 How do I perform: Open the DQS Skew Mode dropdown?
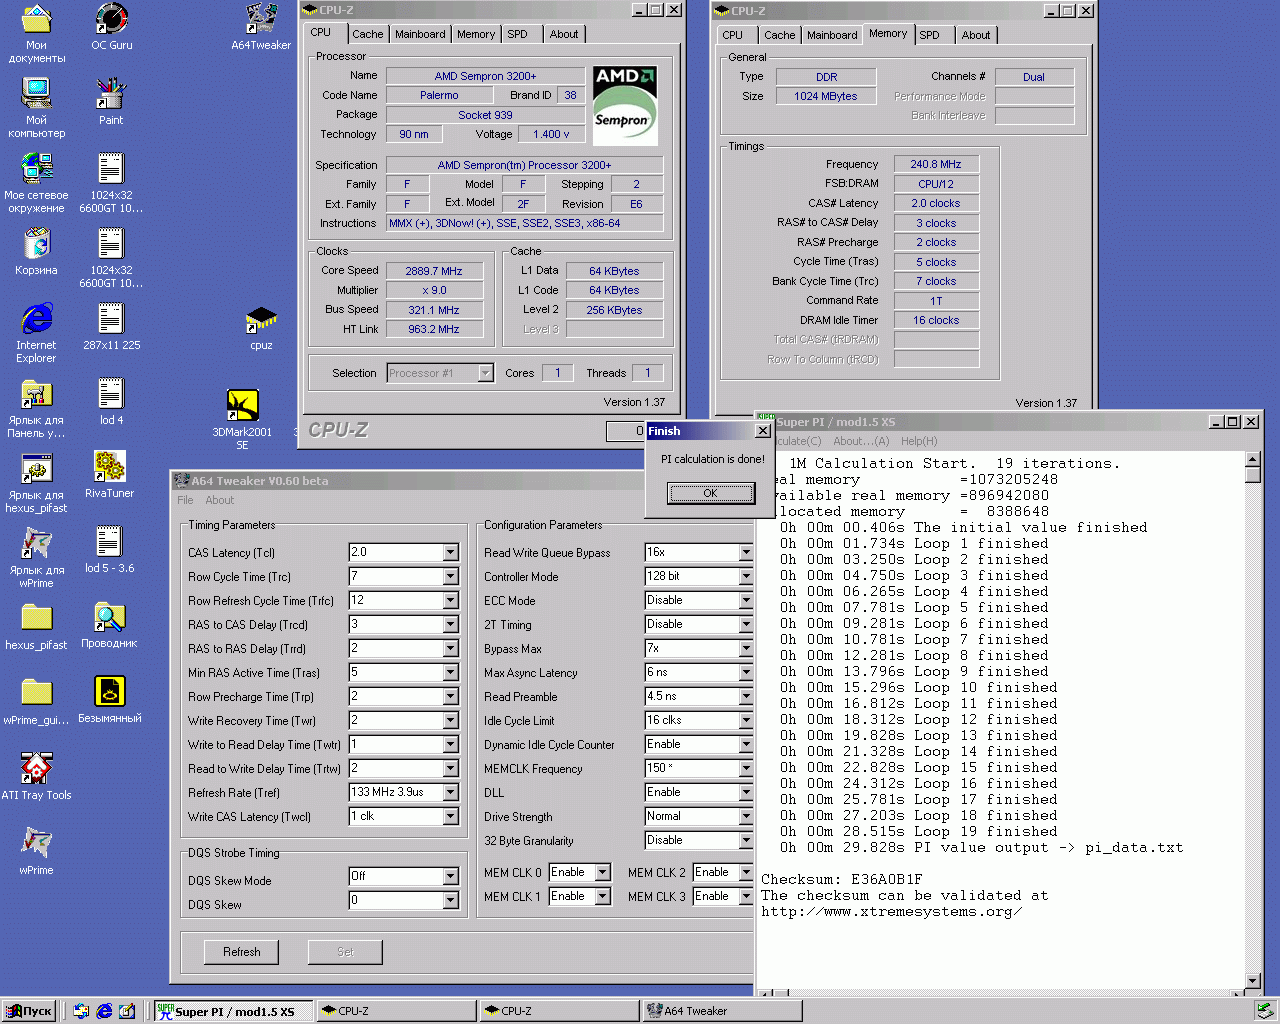coord(450,877)
